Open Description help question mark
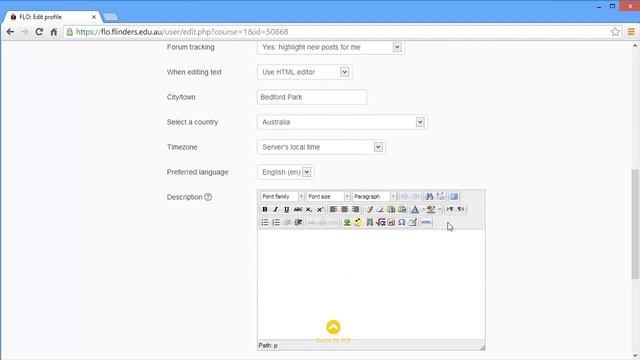 (x=208, y=197)
